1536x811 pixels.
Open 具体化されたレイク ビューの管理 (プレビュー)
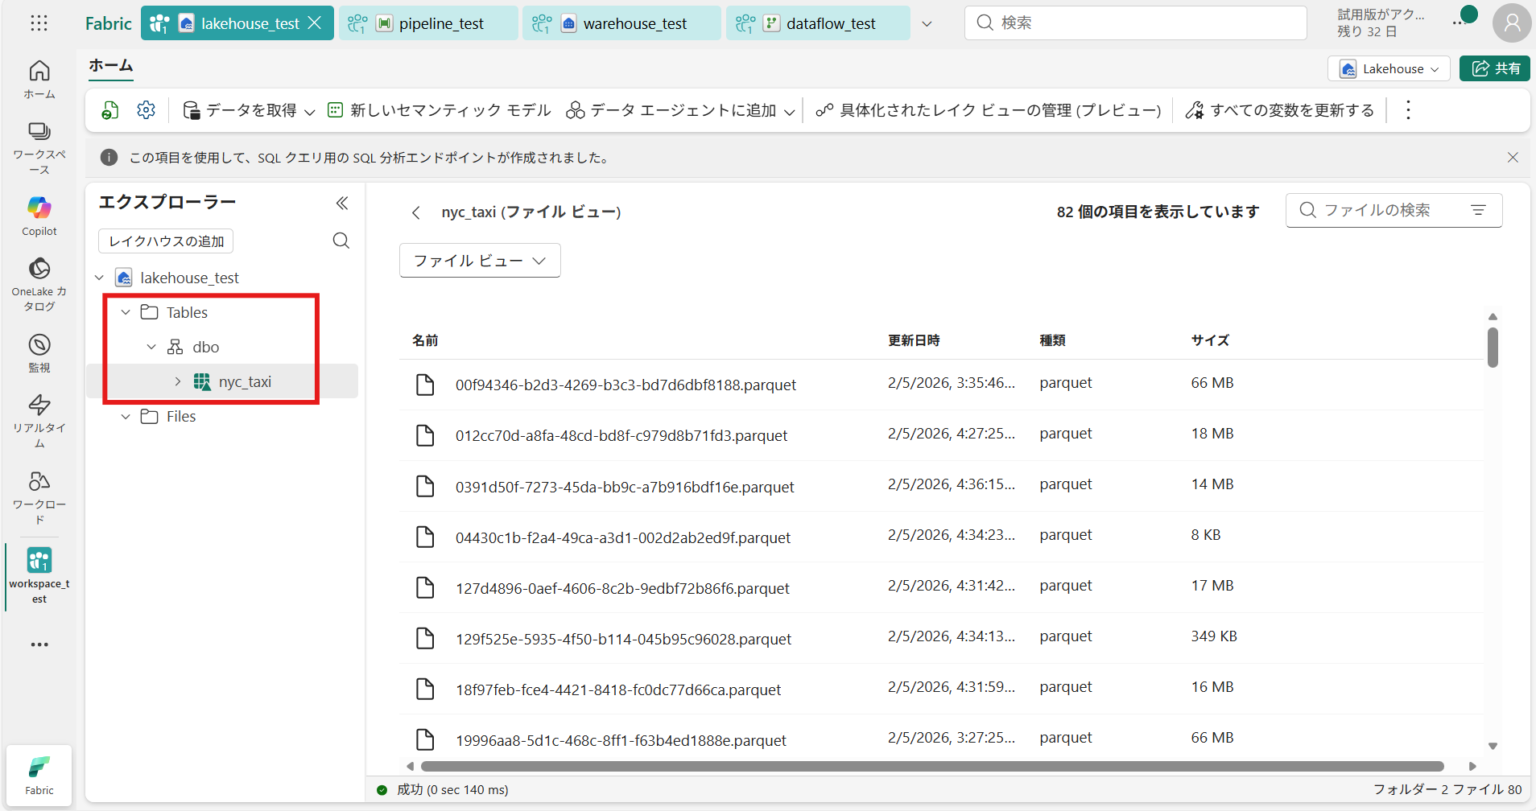pos(988,110)
